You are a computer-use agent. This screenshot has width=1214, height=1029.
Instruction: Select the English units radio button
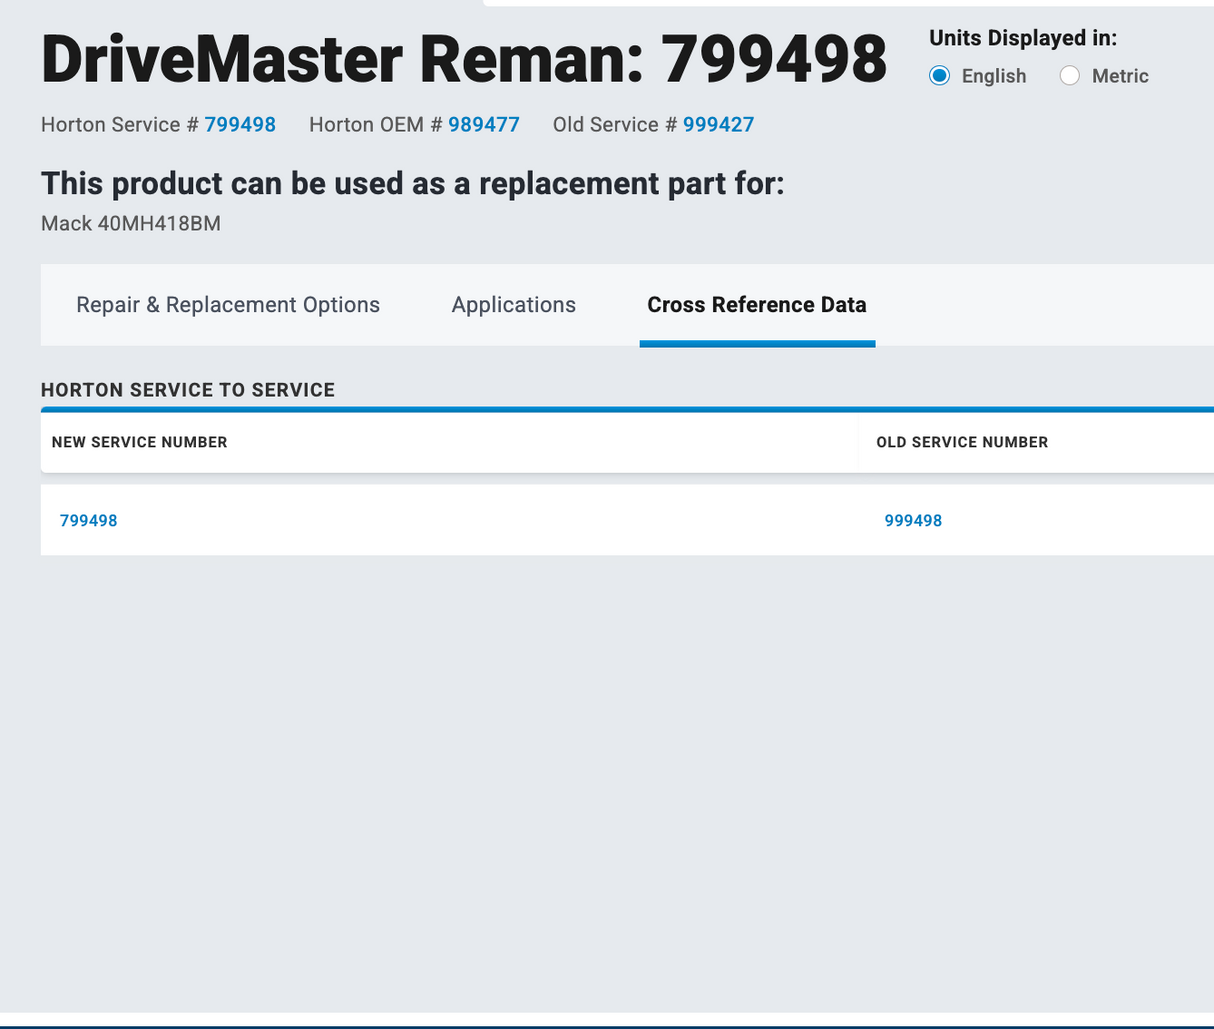939,76
